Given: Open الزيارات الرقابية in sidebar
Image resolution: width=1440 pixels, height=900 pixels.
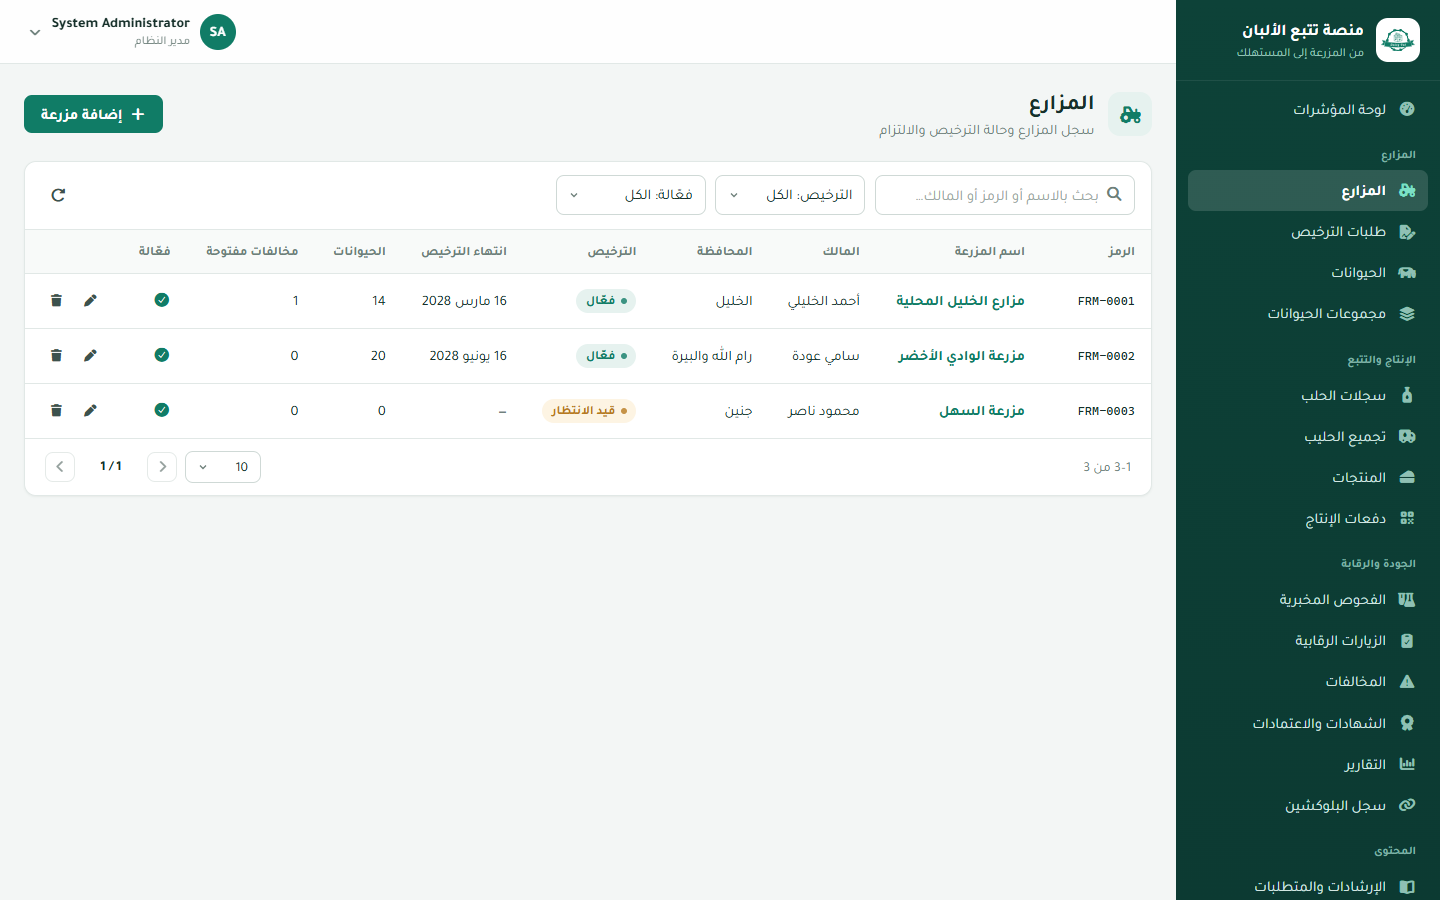Looking at the screenshot, I should coord(1308,641).
